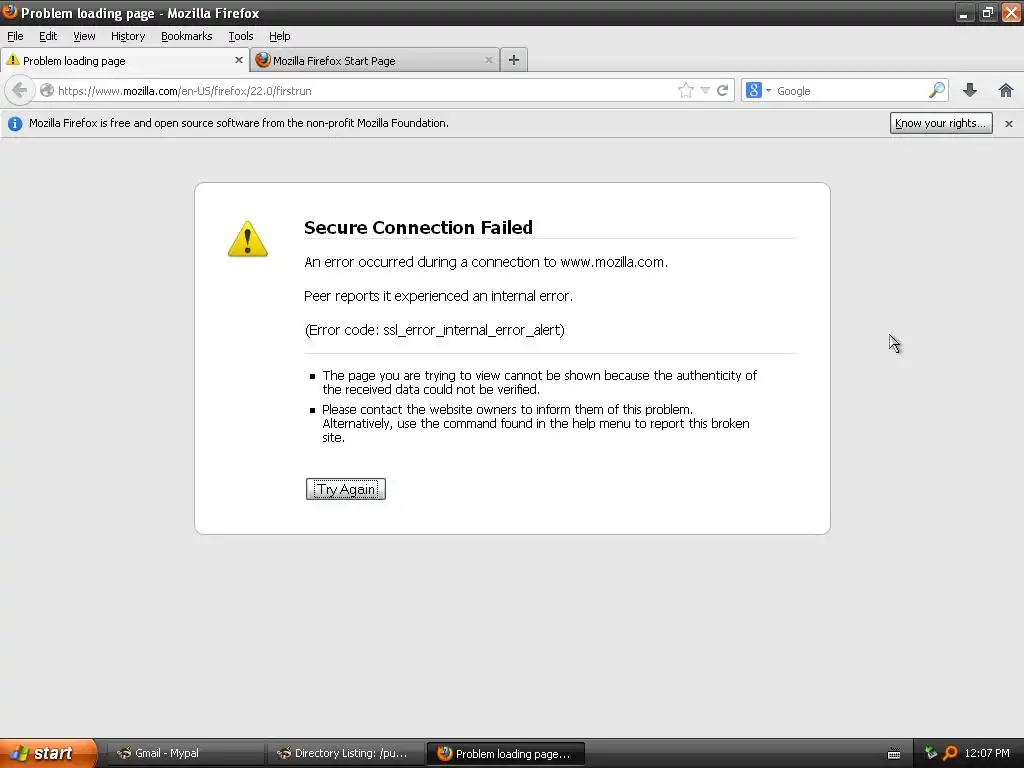The height and width of the screenshot is (768, 1024).
Task: Close the Problem loading page tab
Action: [x=238, y=60]
